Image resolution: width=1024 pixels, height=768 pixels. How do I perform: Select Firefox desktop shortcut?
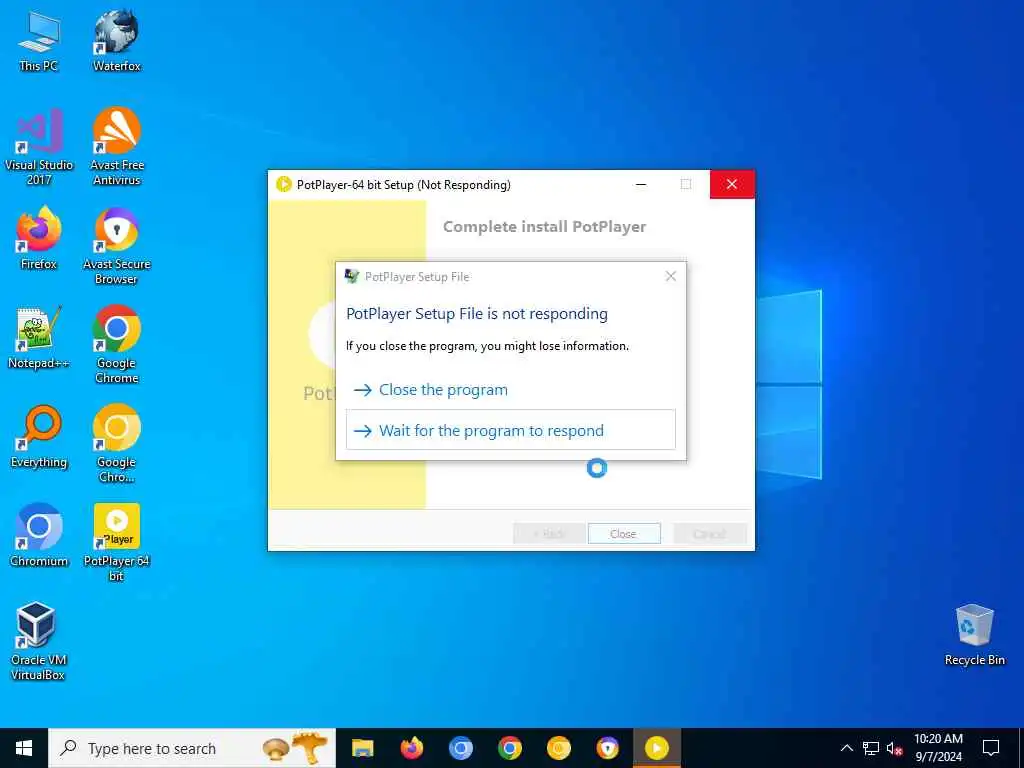(39, 238)
